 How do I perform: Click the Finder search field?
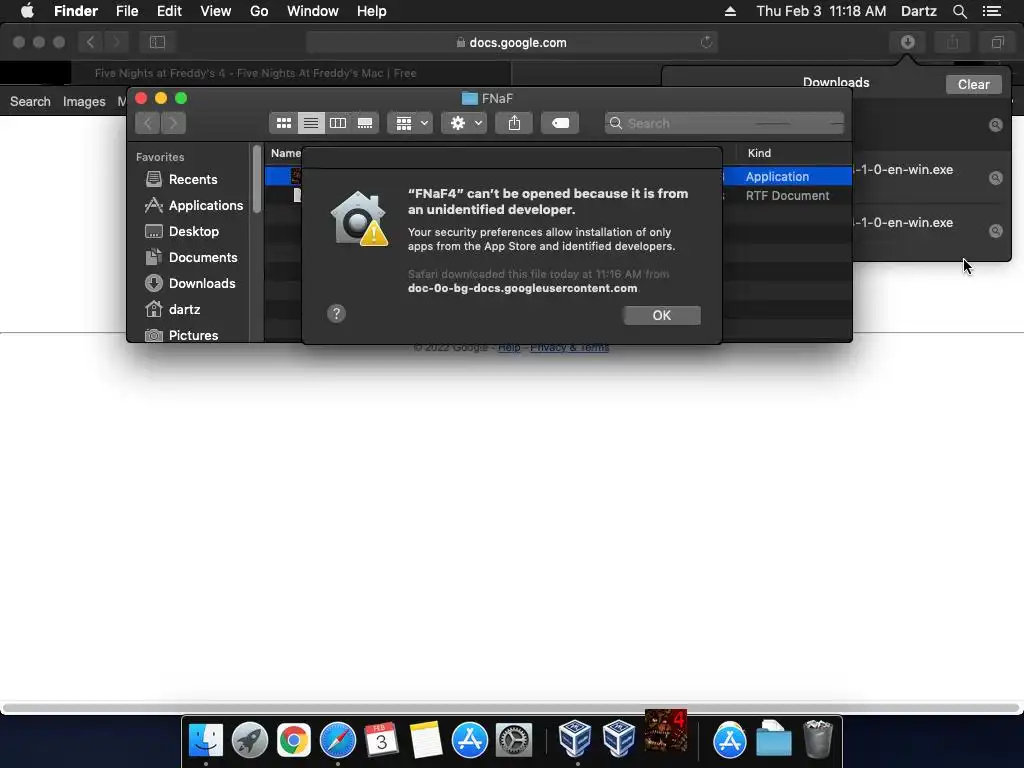(x=724, y=123)
